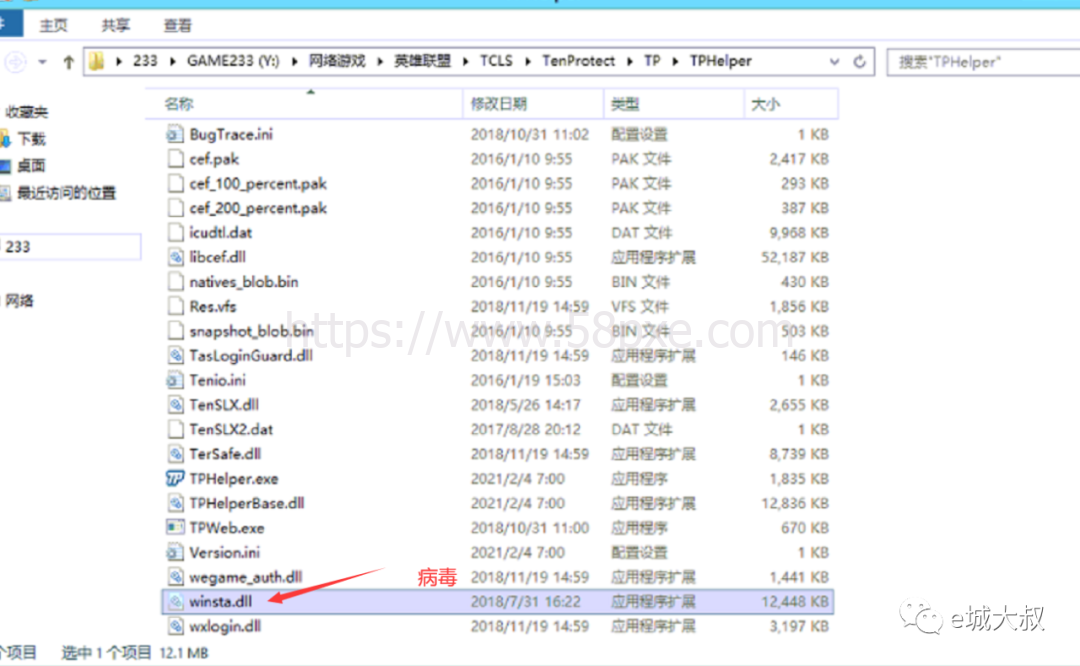Open 下载 in the navigation pane

pyautogui.click(x=31, y=139)
